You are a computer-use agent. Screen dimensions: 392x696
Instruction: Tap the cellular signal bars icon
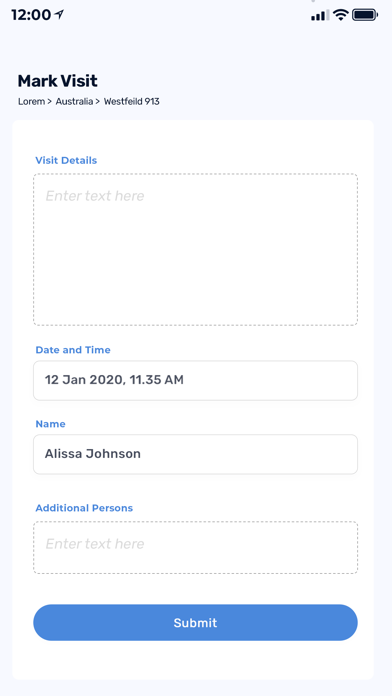pos(320,15)
